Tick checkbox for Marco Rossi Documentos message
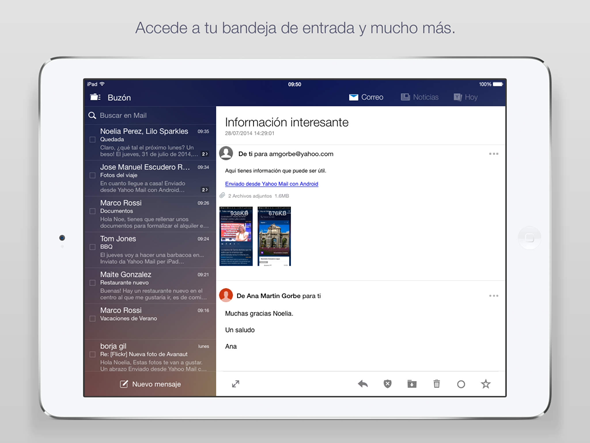This screenshot has height=443, width=590. [92, 211]
